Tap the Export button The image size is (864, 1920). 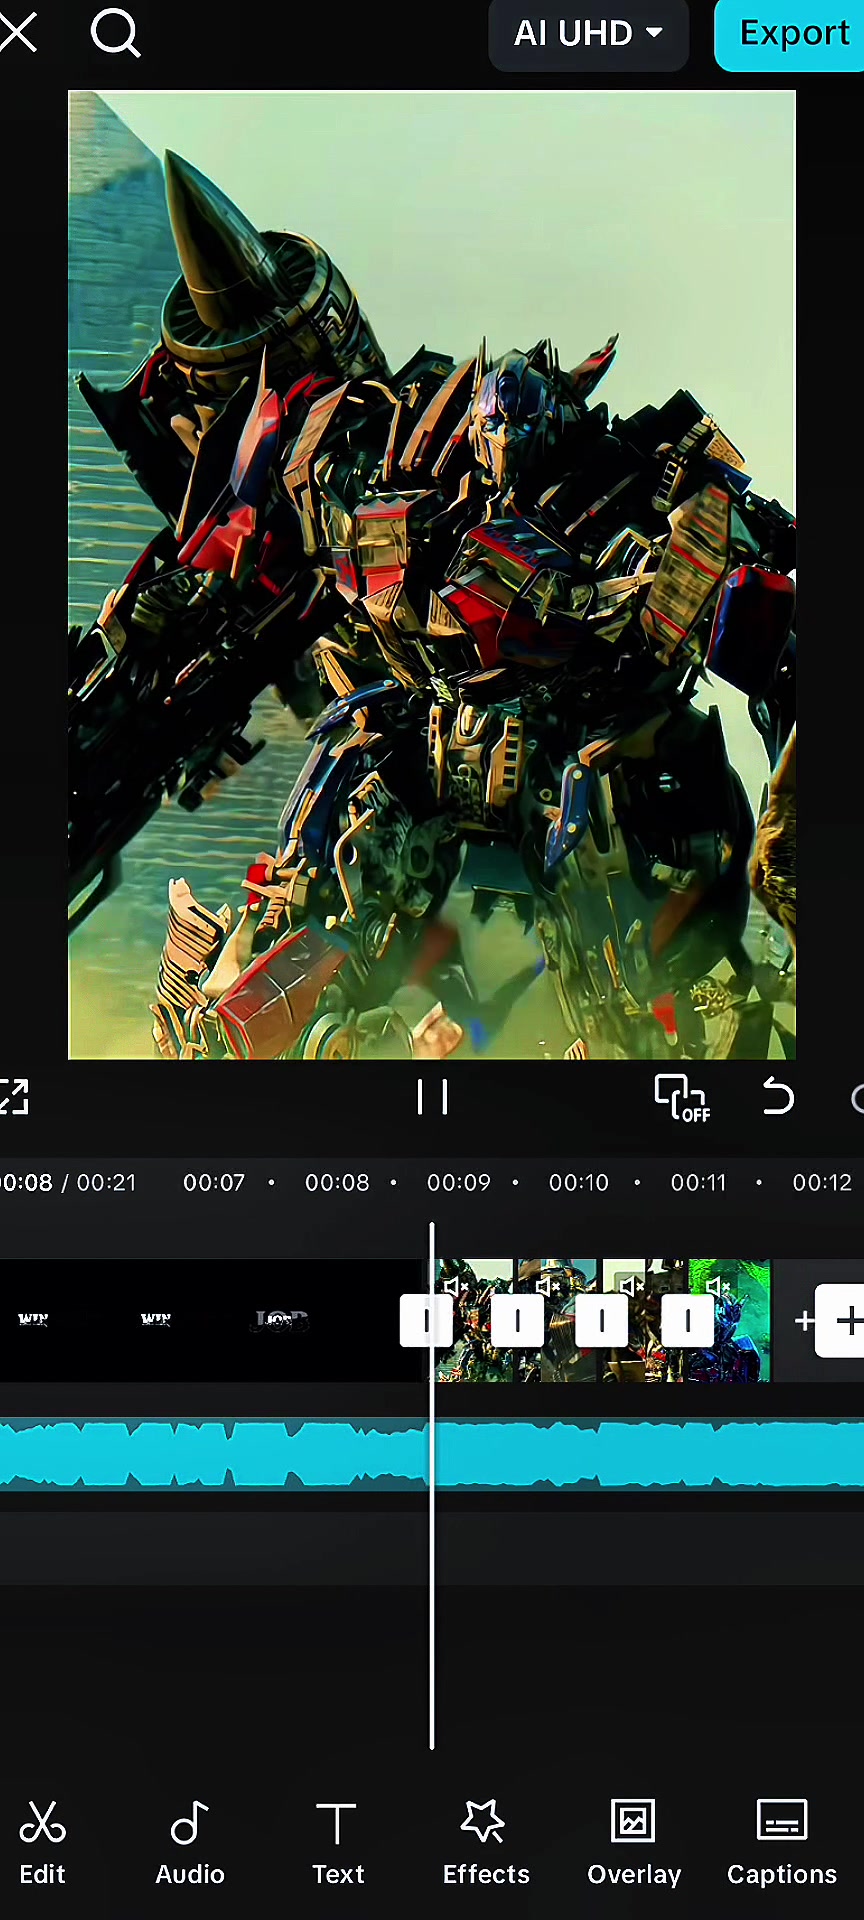pos(791,33)
